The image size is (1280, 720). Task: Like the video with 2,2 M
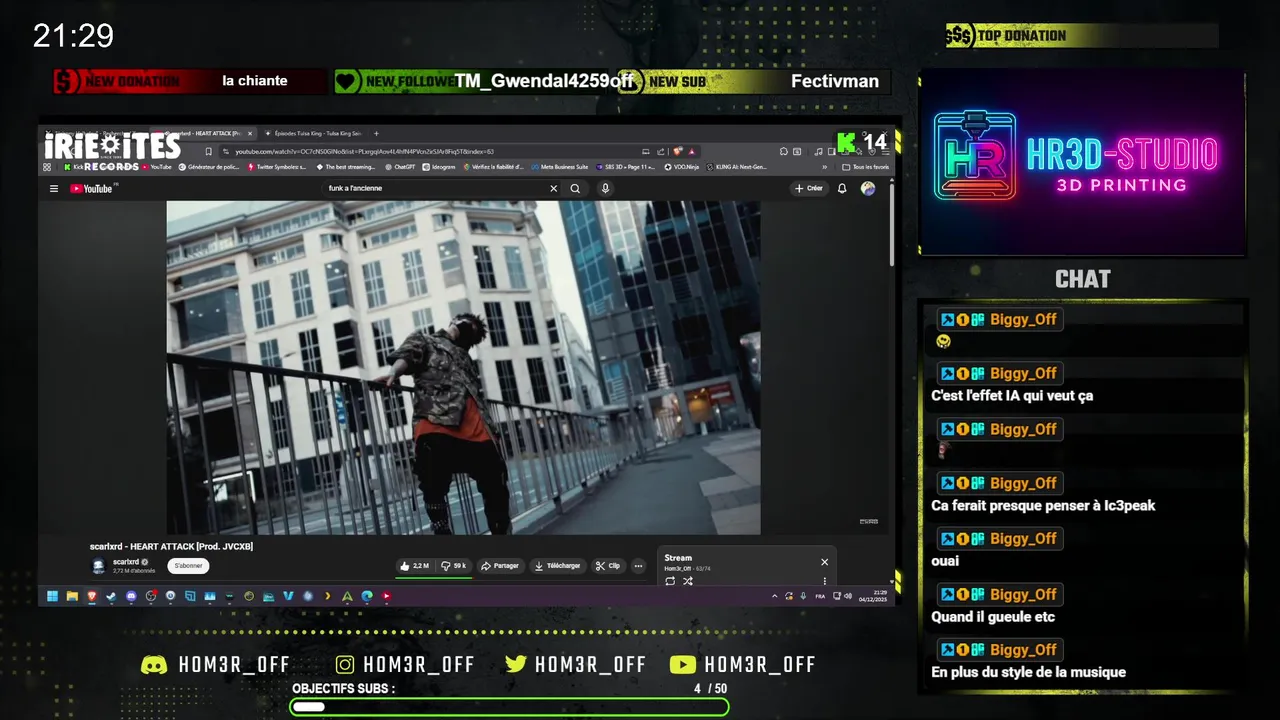click(x=415, y=566)
